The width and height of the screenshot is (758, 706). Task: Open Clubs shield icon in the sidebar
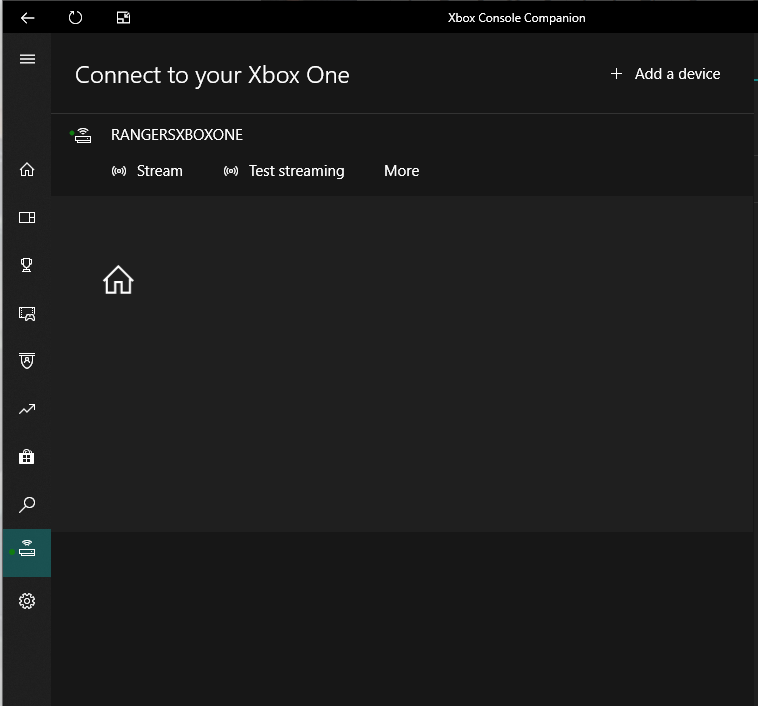point(27,361)
